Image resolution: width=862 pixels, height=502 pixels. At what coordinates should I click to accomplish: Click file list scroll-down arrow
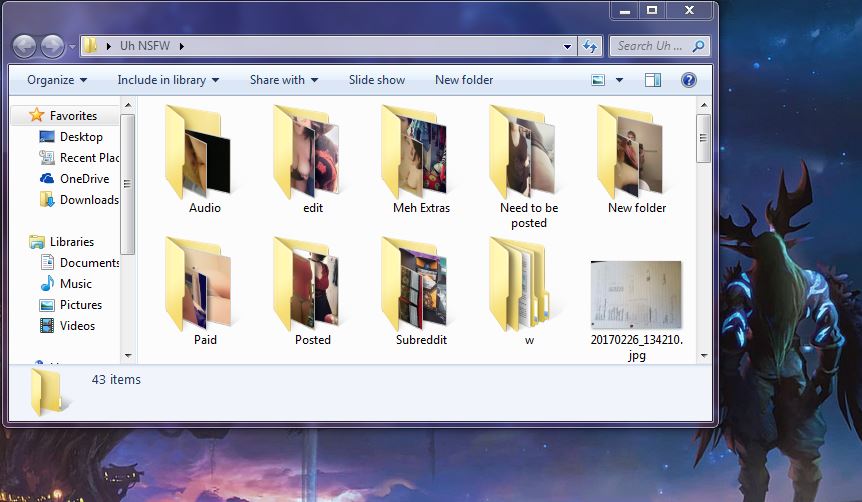click(x=704, y=356)
